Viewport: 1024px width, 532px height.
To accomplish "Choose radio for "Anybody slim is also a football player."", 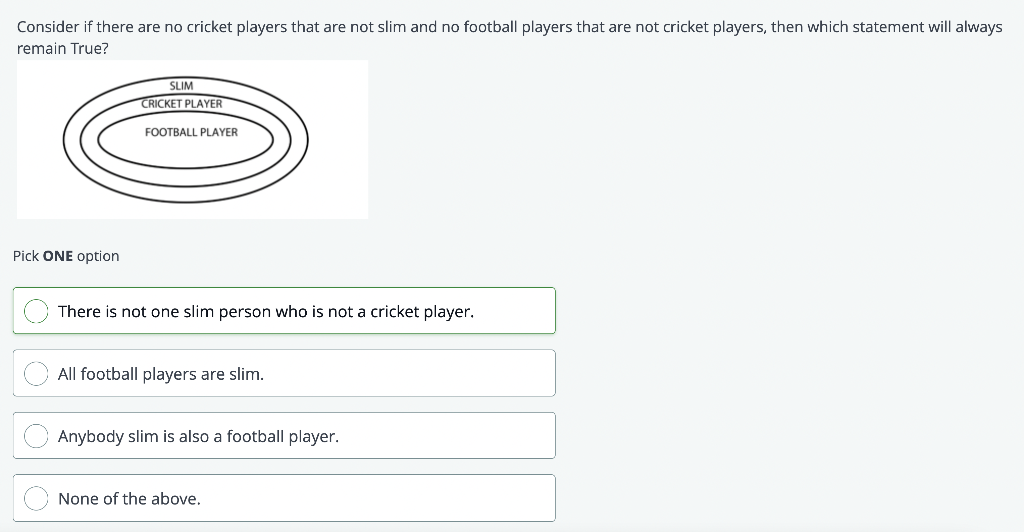I will click(x=37, y=436).
